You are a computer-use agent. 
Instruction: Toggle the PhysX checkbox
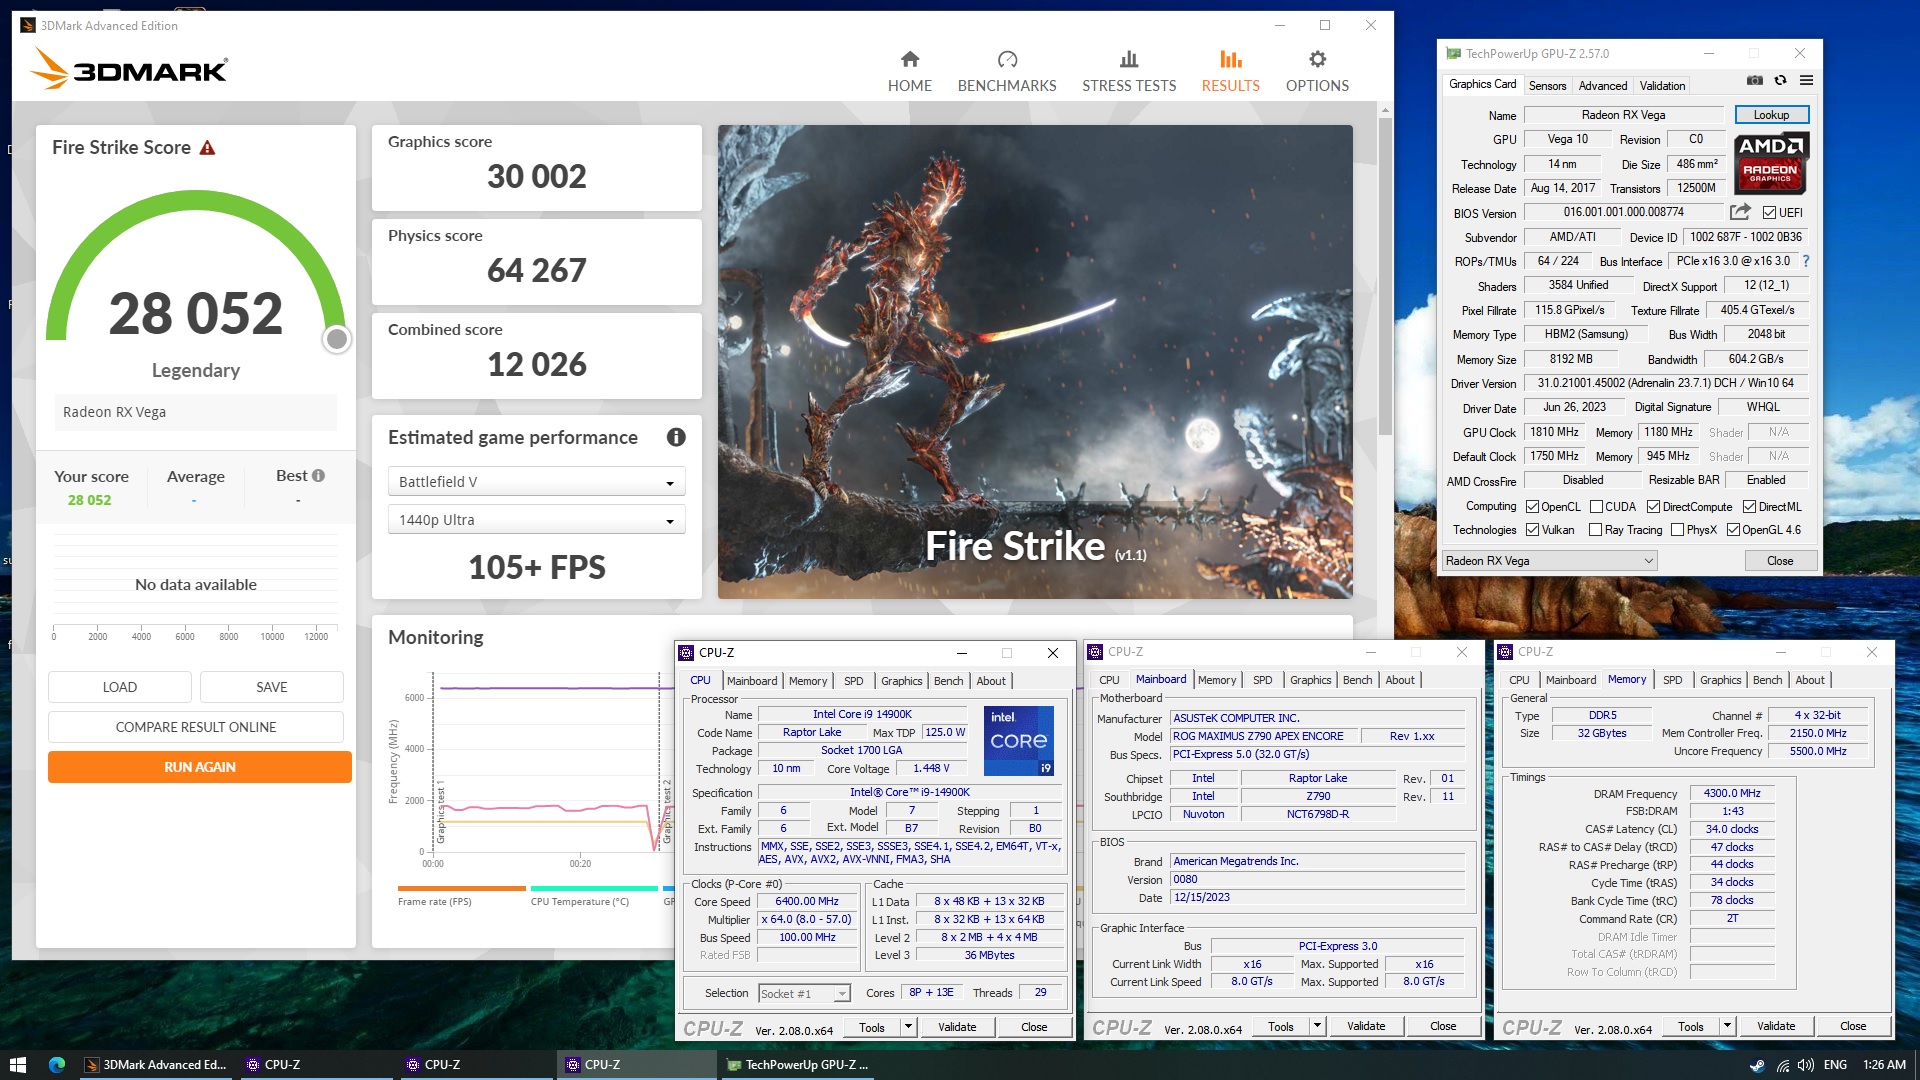point(1677,530)
